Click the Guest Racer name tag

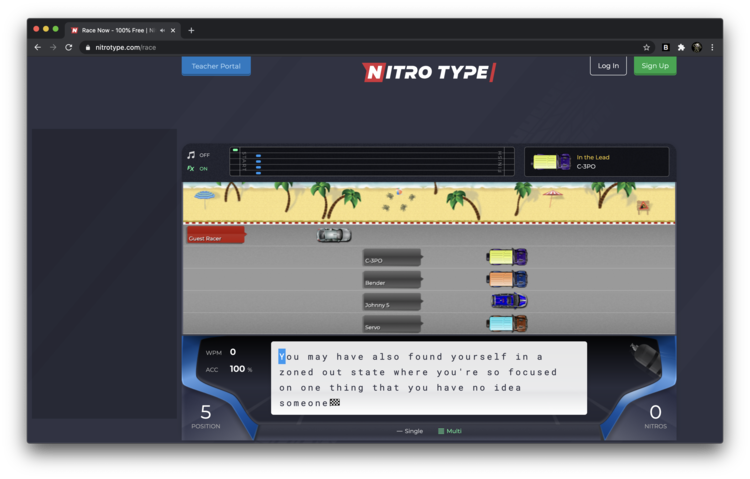[216, 235]
